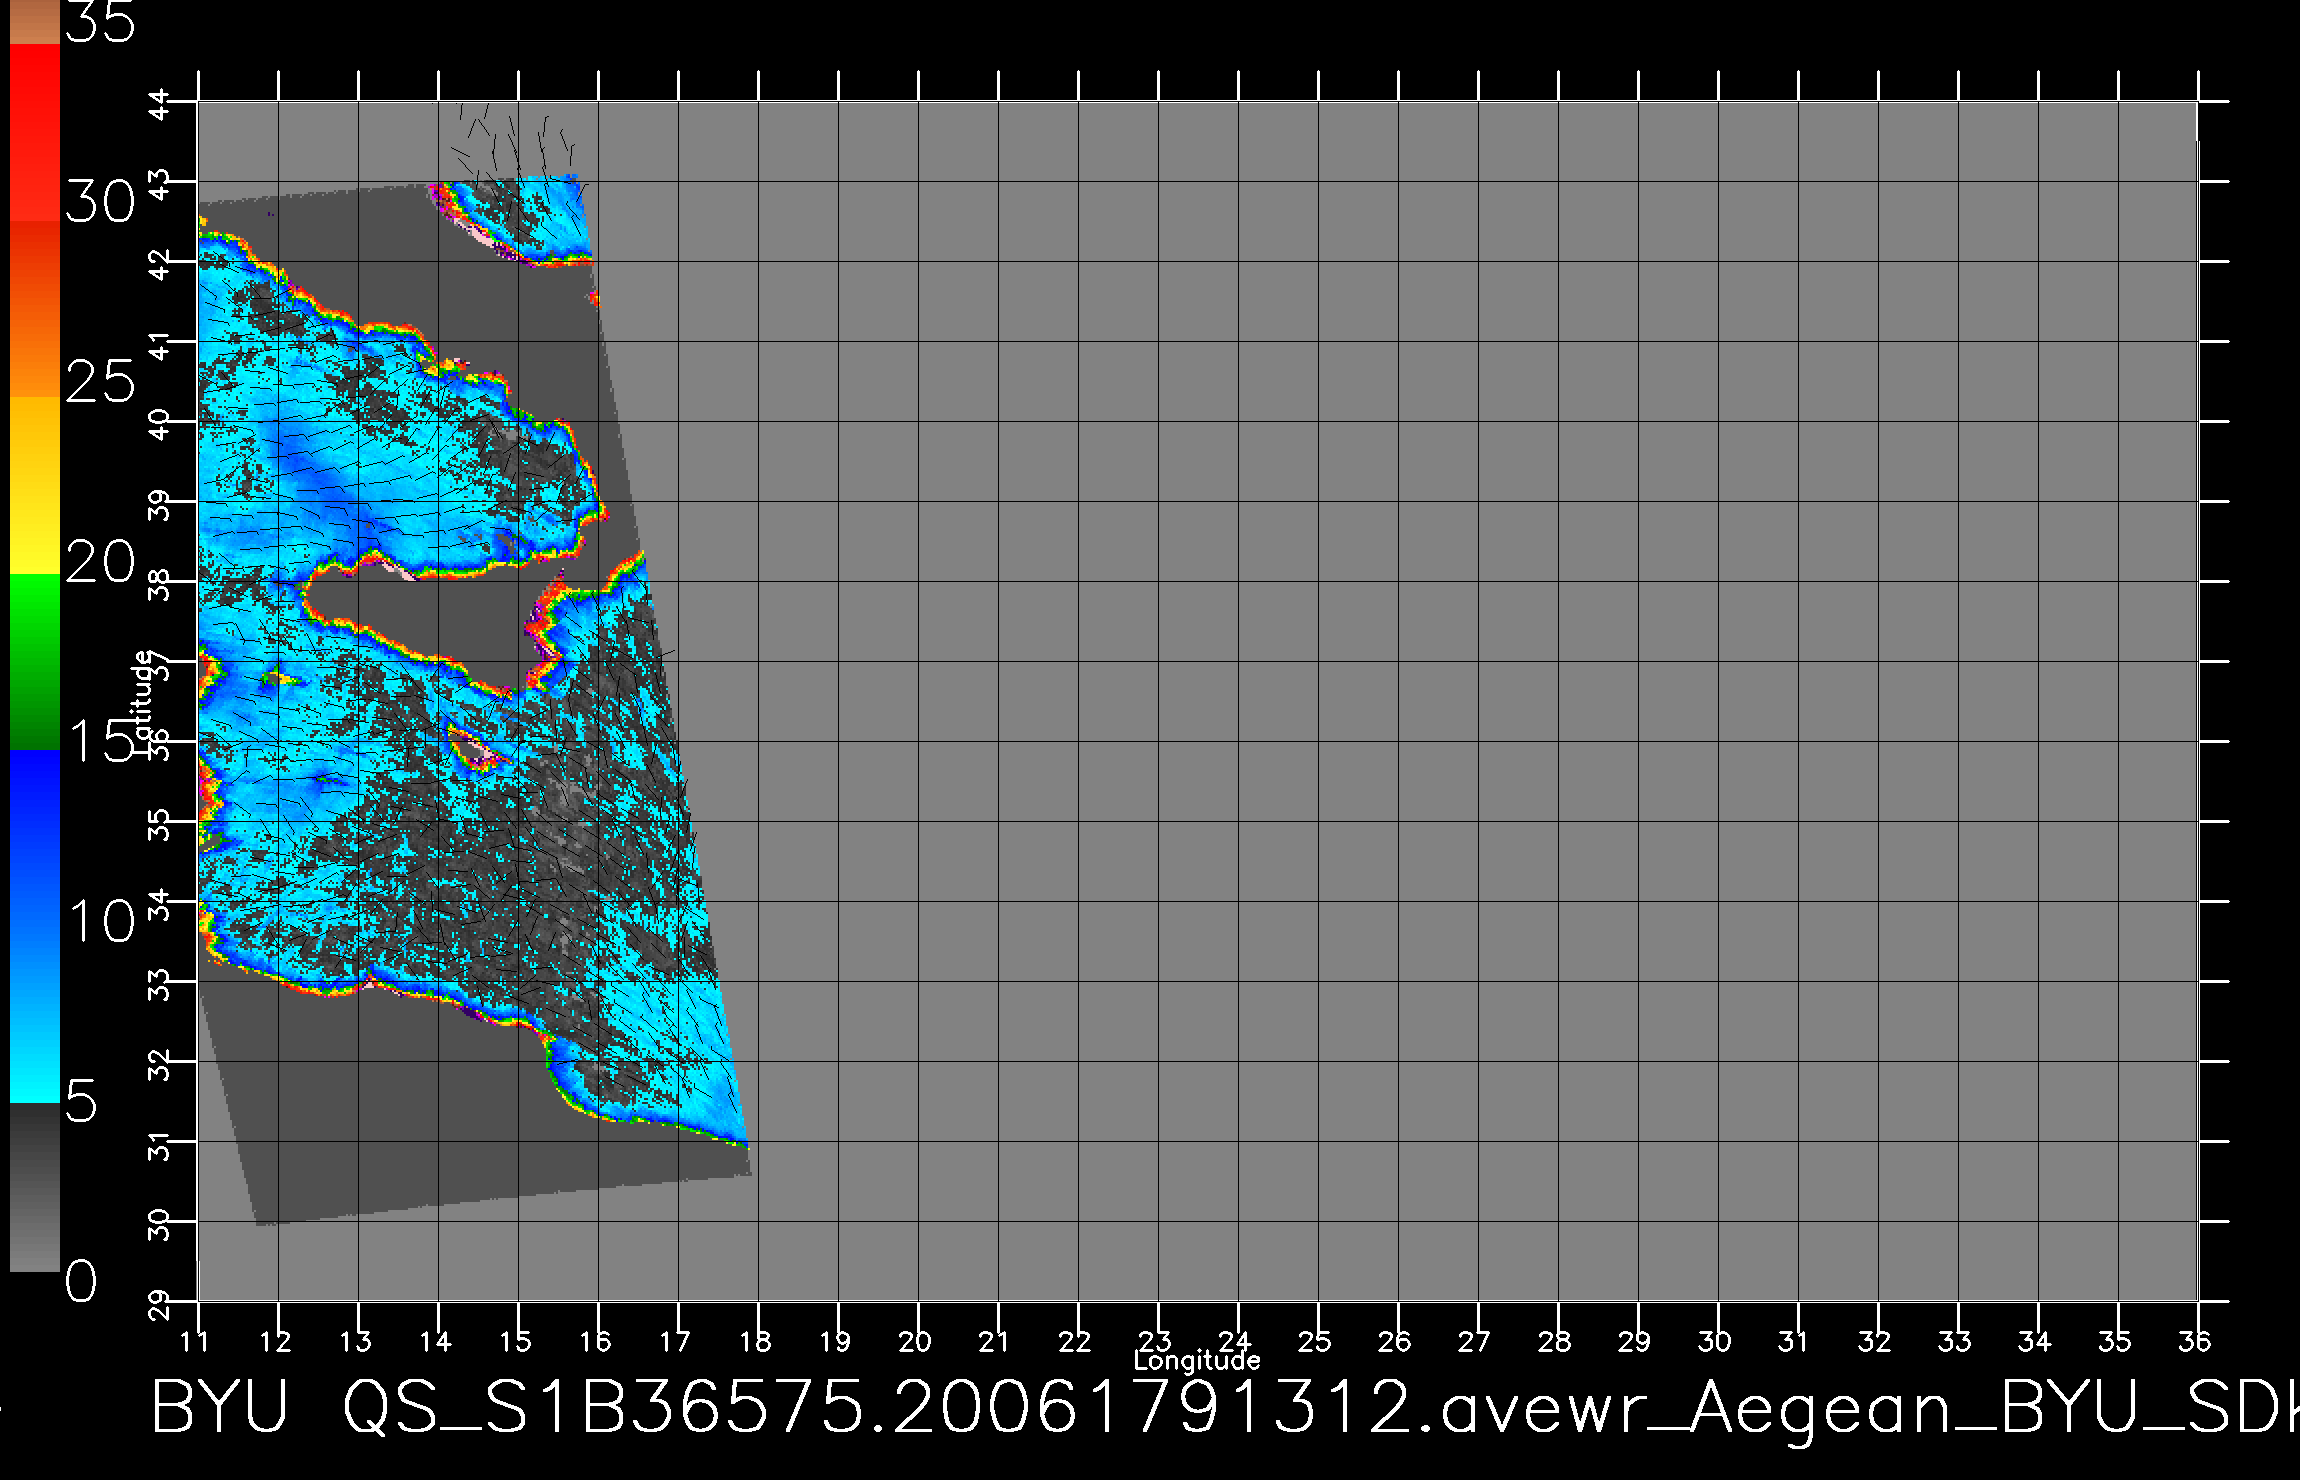
Task: Click the color scale label 25
Action: (100, 382)
